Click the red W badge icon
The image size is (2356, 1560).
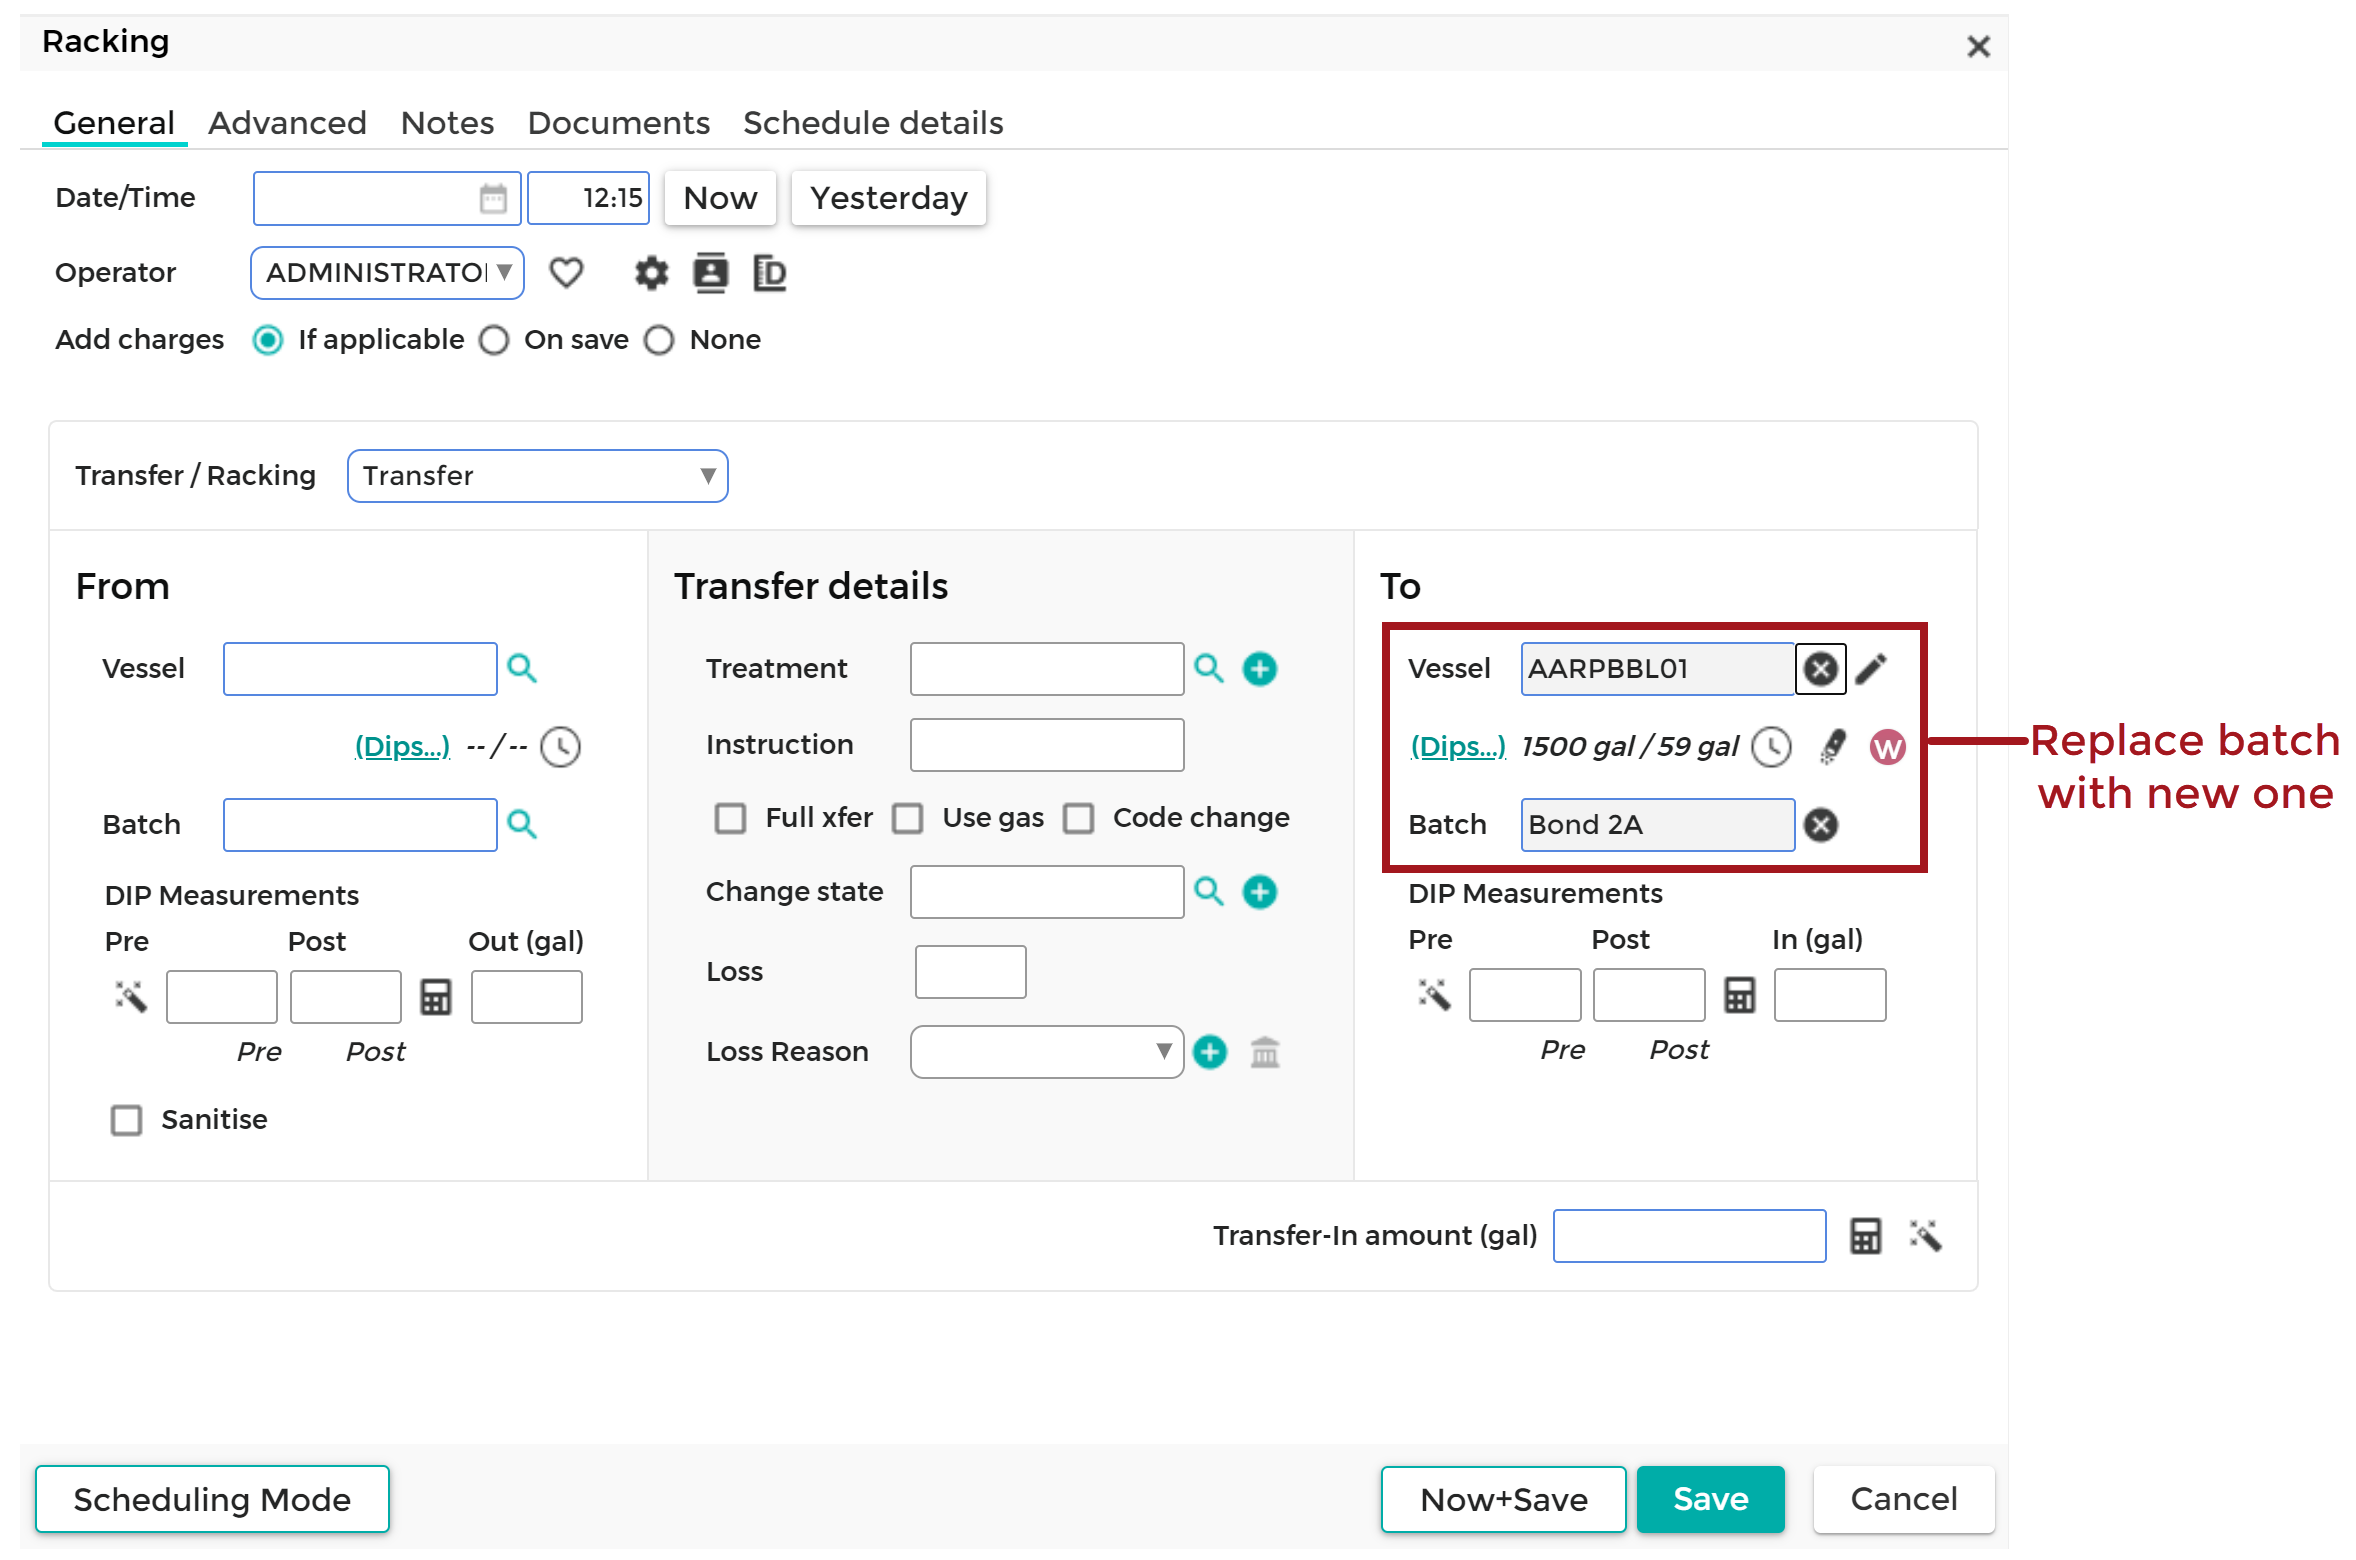click(x=1886, y=747)
